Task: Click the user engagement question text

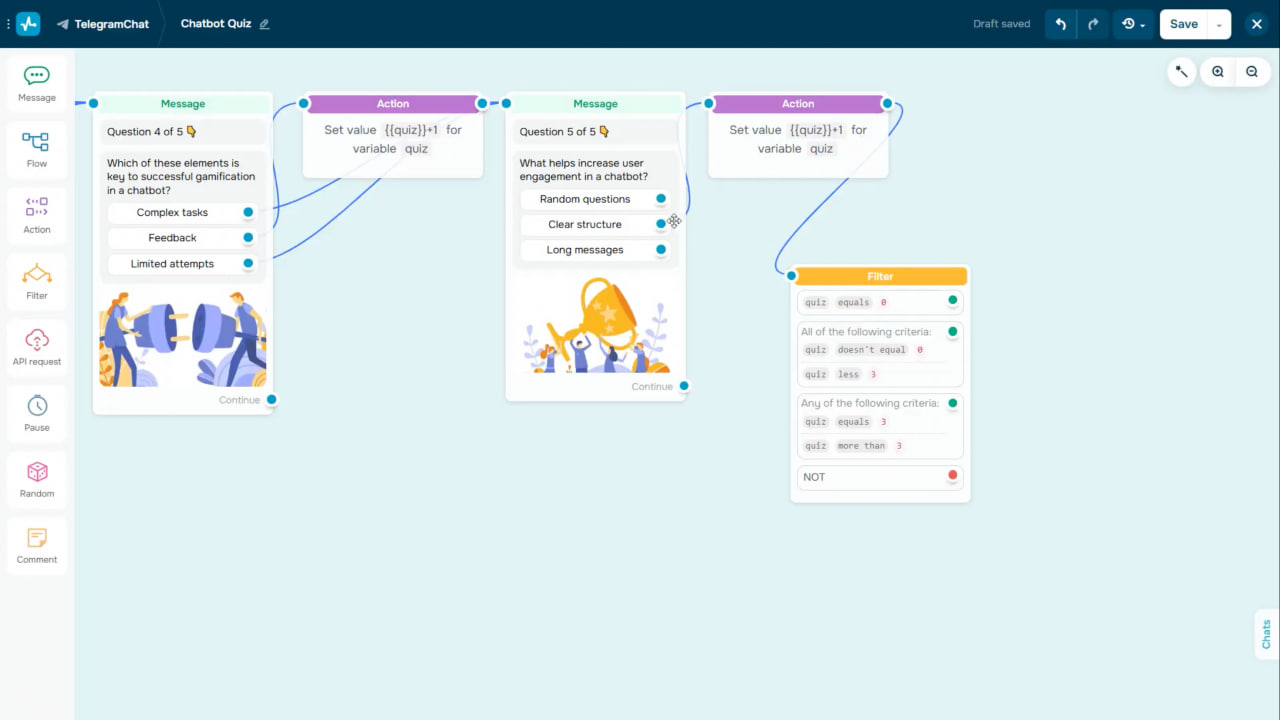Action: click(x=584, y=170)
